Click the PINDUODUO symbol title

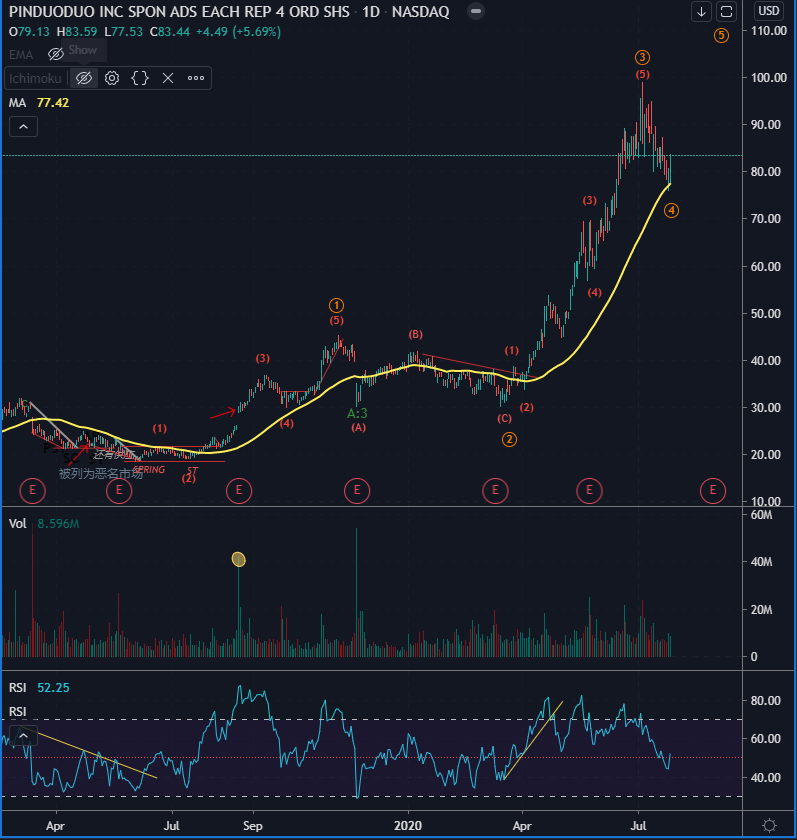click(179, 12)
